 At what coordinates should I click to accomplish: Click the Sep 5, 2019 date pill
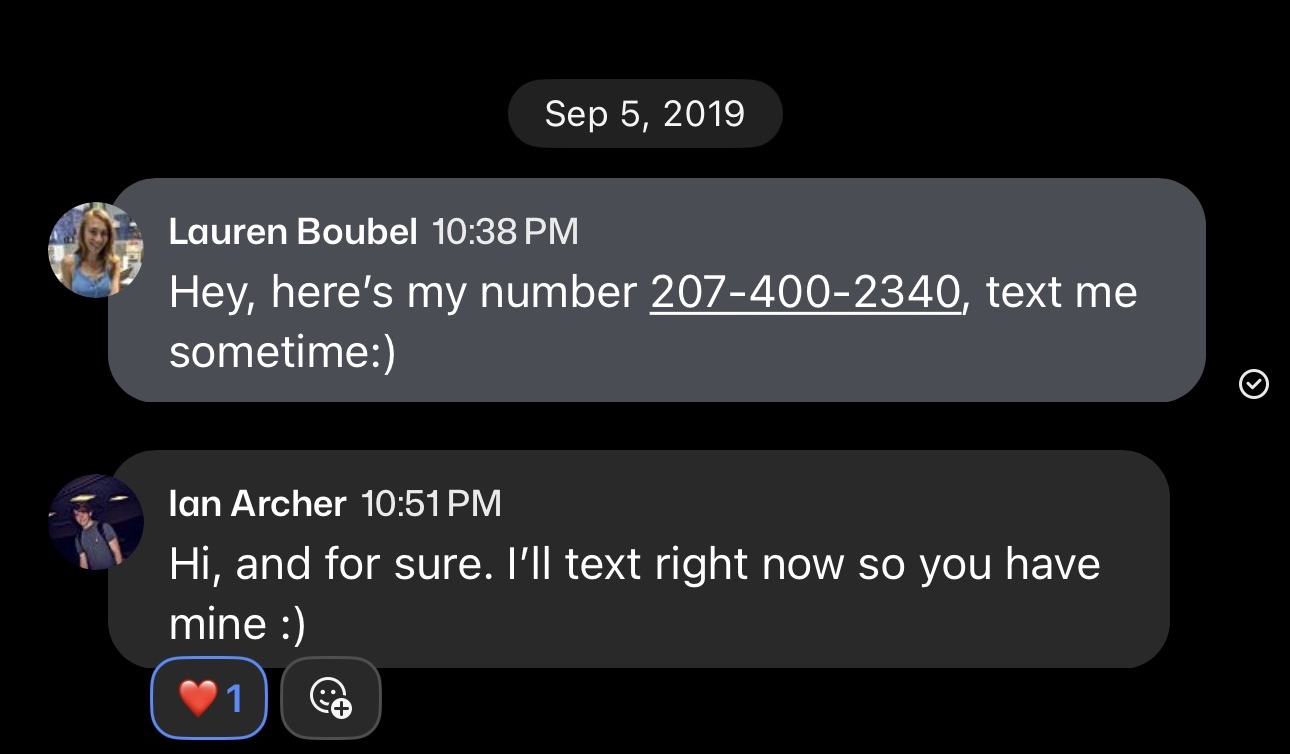(645, 114)
